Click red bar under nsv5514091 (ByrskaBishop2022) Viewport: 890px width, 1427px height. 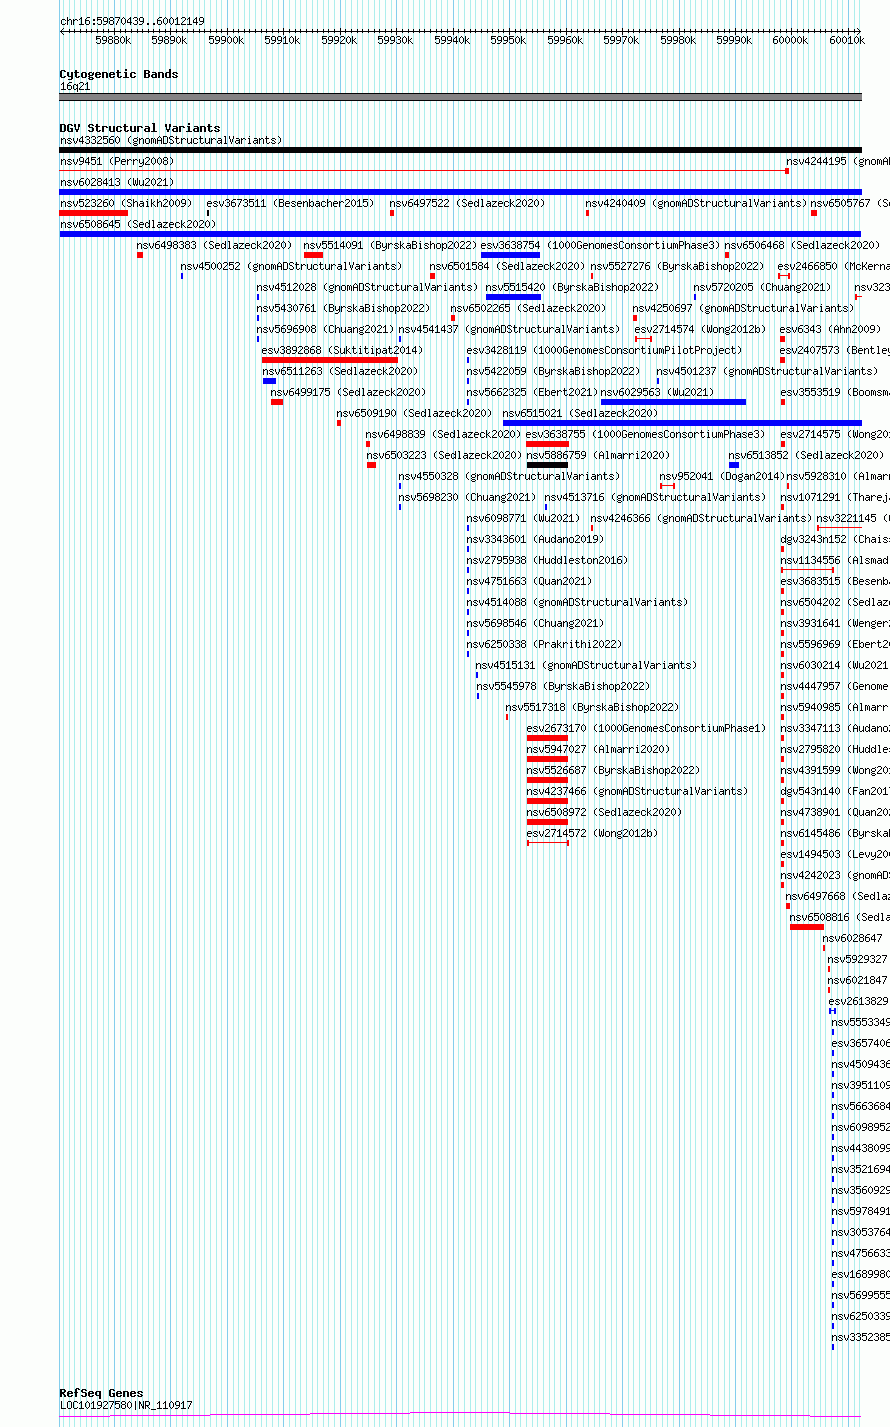[313, 255]
